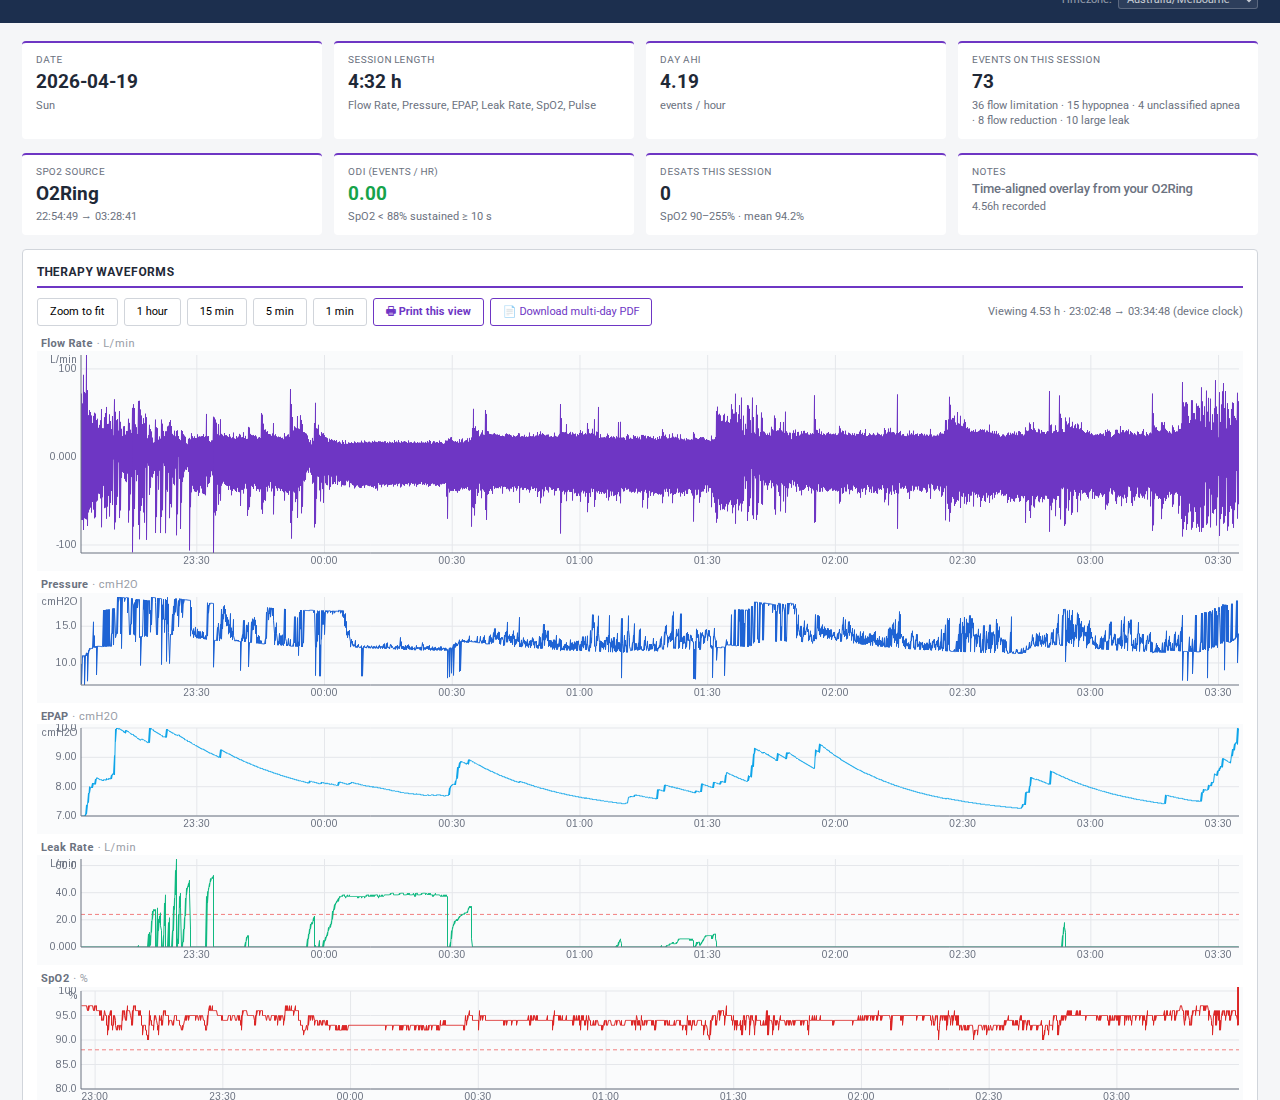
Task: Click the PDF document icon beside Download multi-day PDF
Action: (x=511, y=311)
